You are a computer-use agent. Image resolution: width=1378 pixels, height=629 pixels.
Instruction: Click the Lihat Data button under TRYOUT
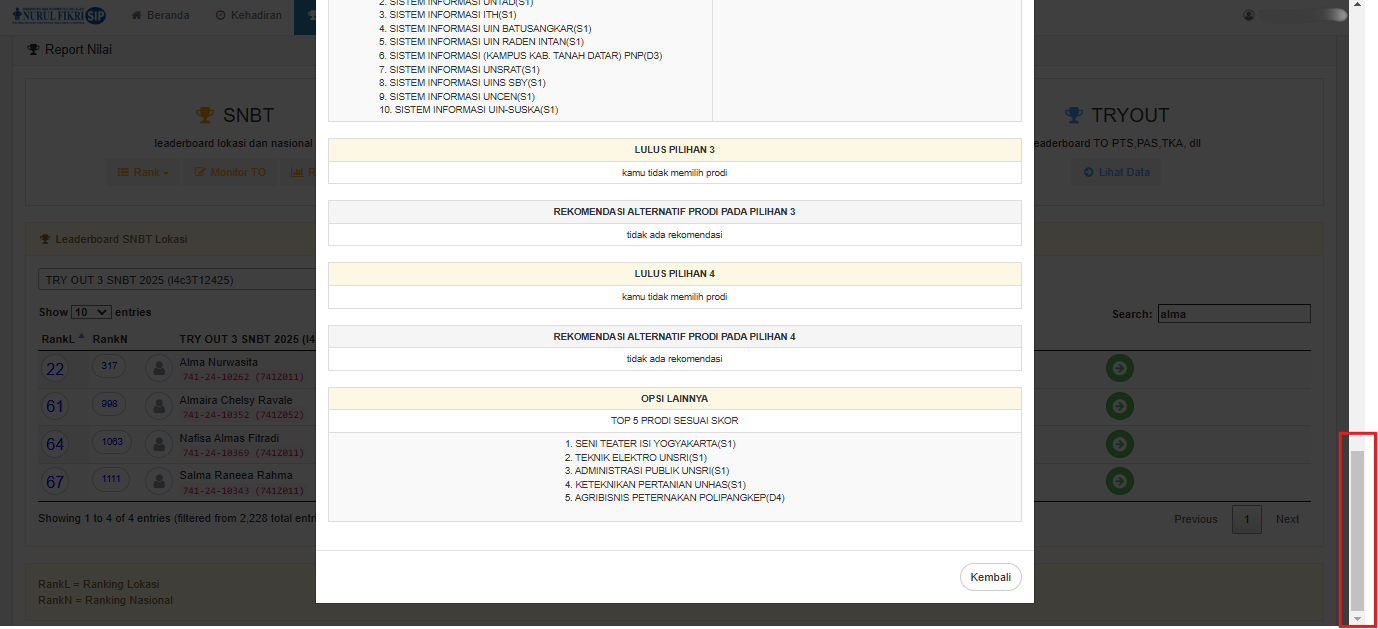(1116, 172)
